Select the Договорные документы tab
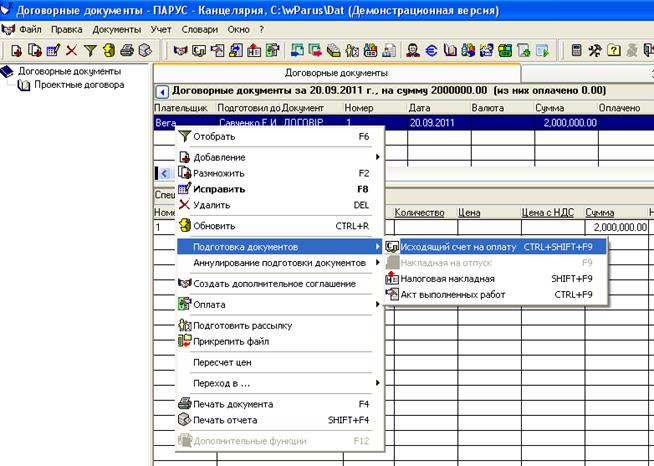This screenshot has height=466, width=654. pyautogui.click(x=336, y=73)
